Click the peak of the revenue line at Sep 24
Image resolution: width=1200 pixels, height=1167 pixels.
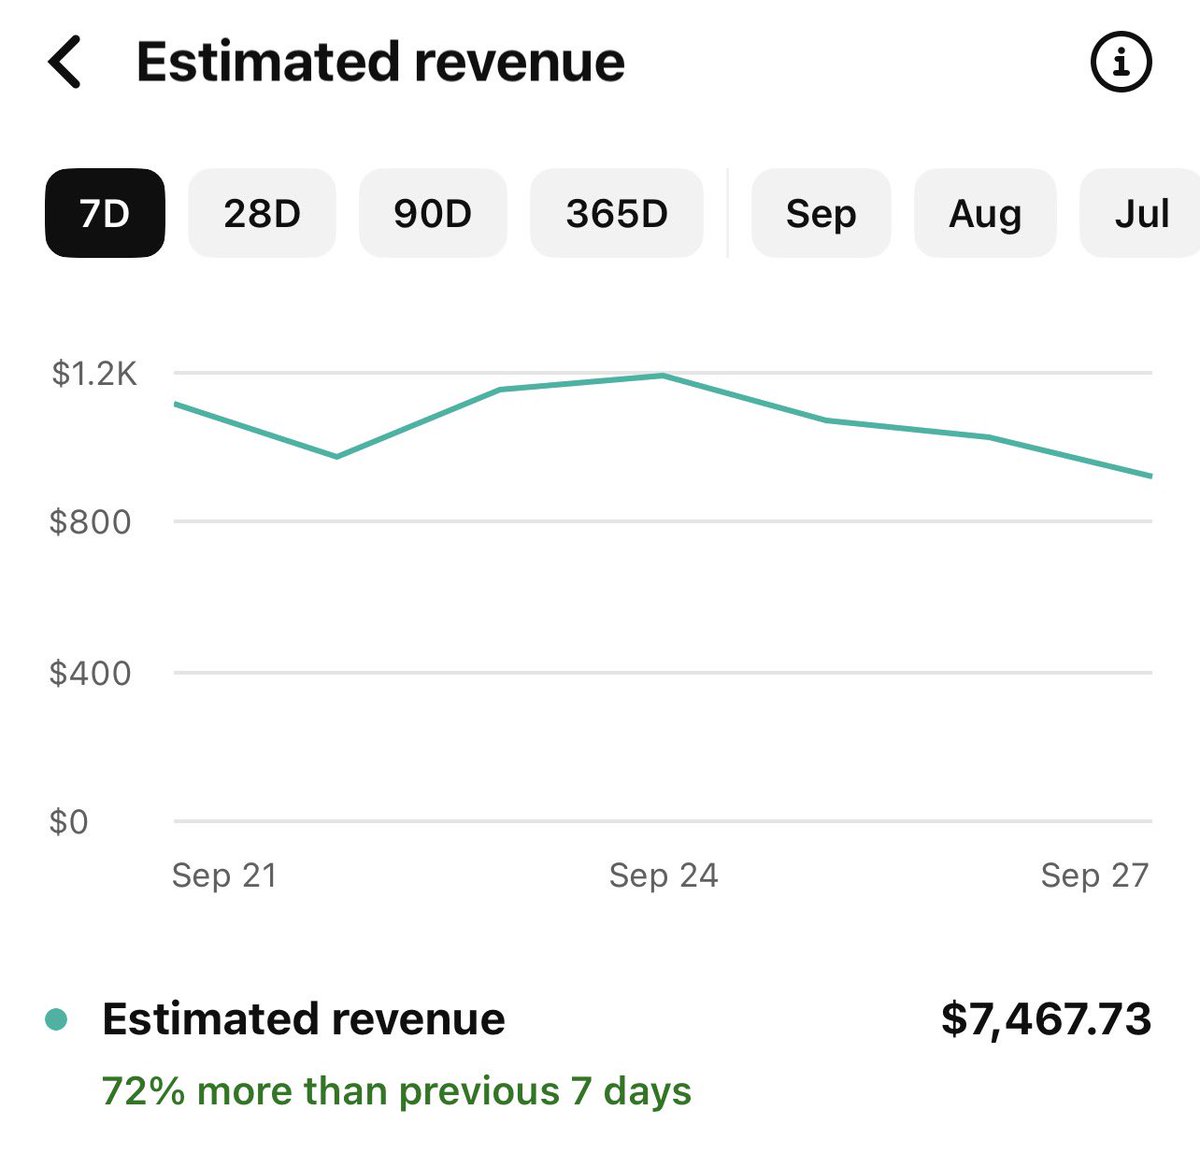[x=663, y=376]
